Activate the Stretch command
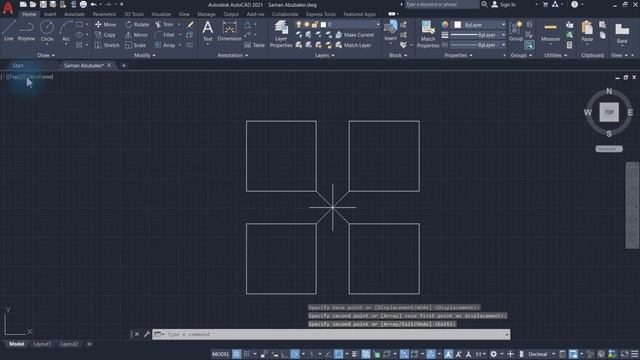640x360 pixels. 107,45
